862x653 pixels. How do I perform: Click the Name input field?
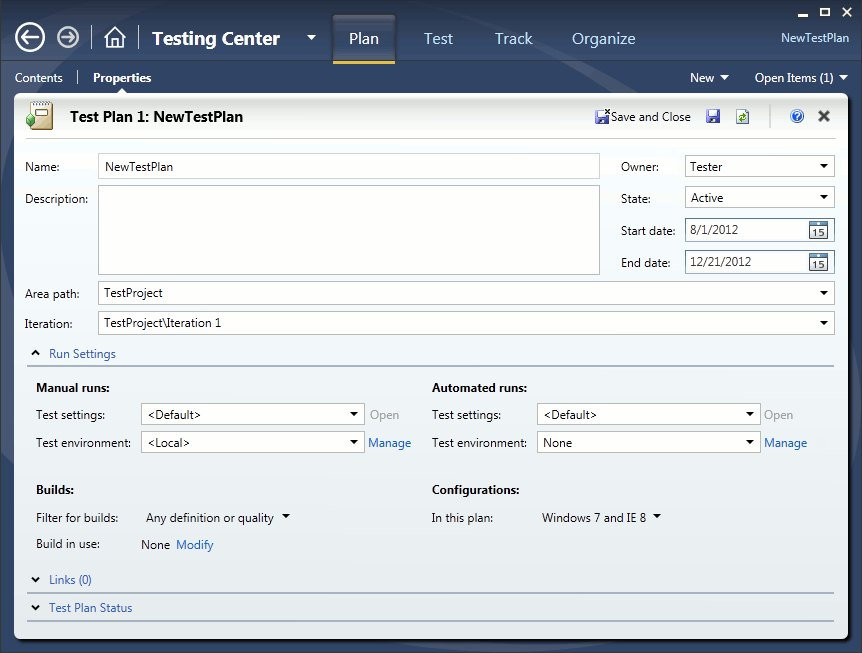click(x=348, y=167)
